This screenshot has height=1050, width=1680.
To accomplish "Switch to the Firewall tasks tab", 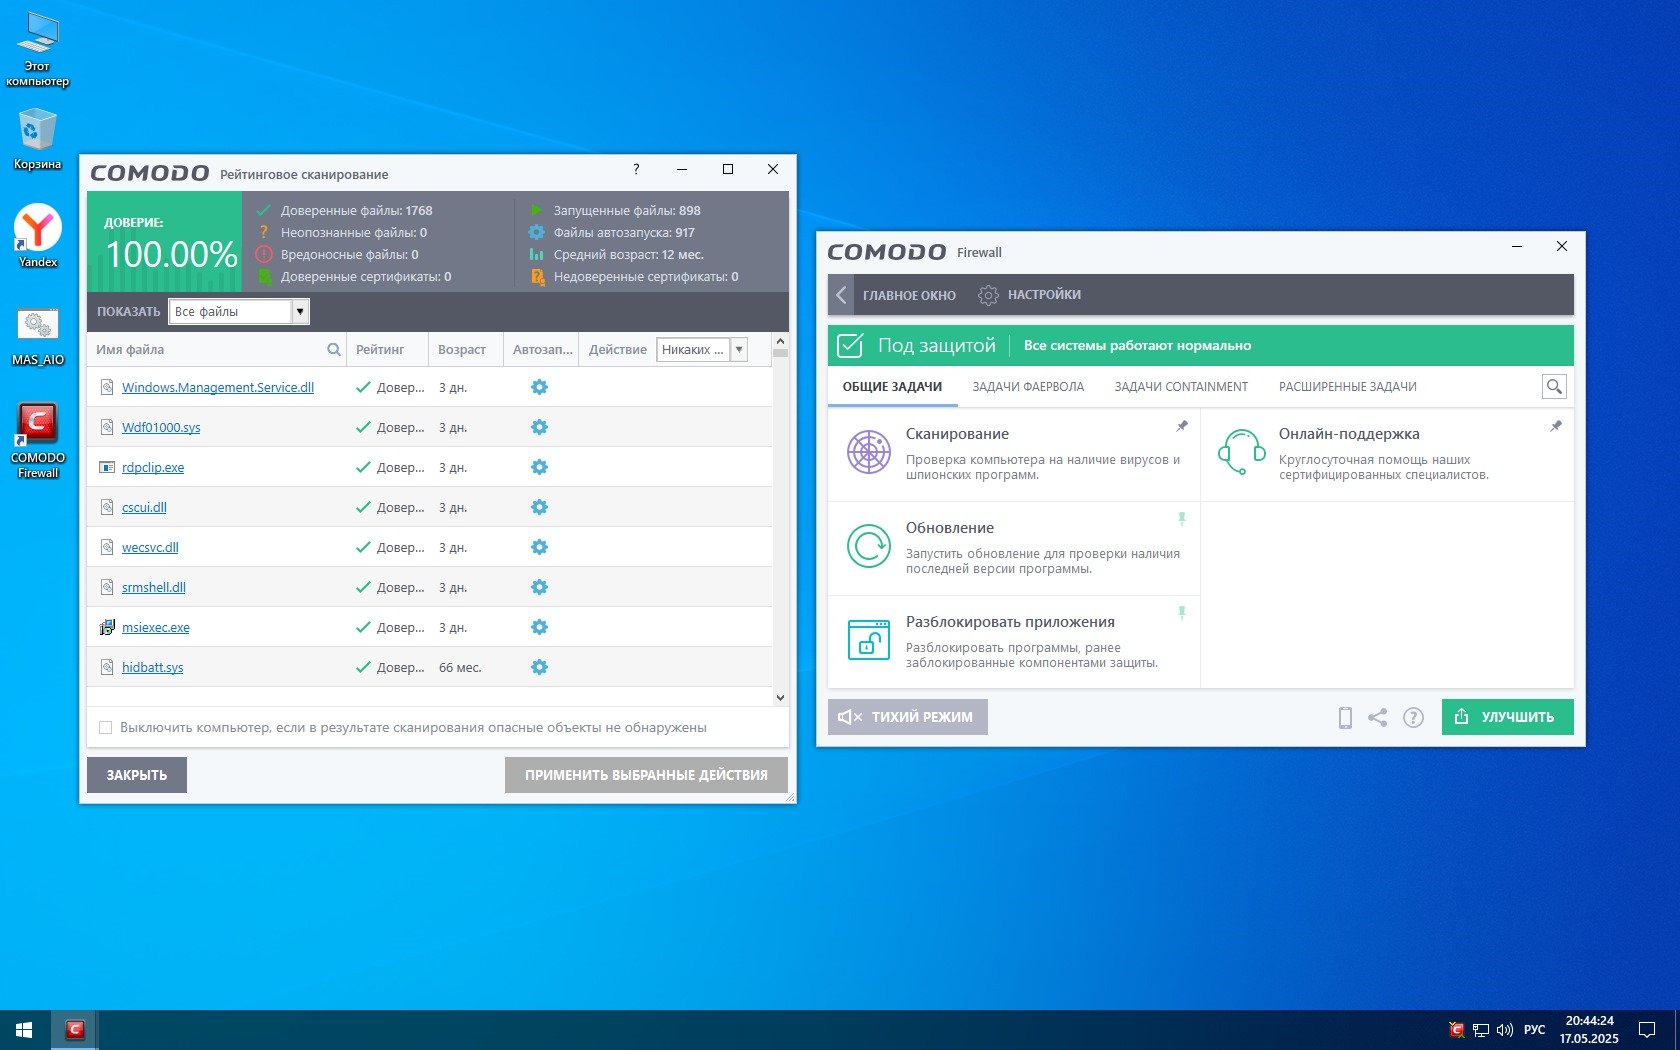I will pos(1027,387).
